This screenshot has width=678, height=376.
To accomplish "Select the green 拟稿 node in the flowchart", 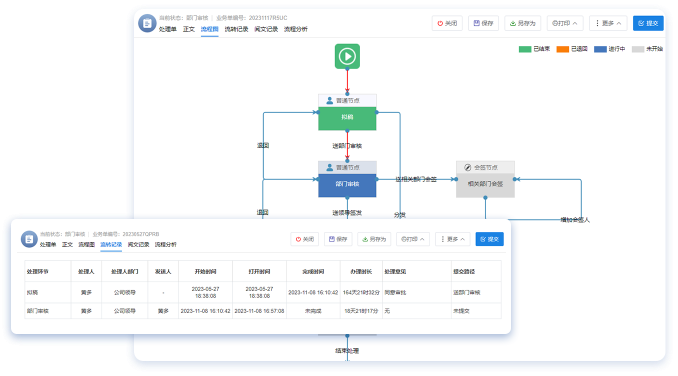I will coord(347,117).
